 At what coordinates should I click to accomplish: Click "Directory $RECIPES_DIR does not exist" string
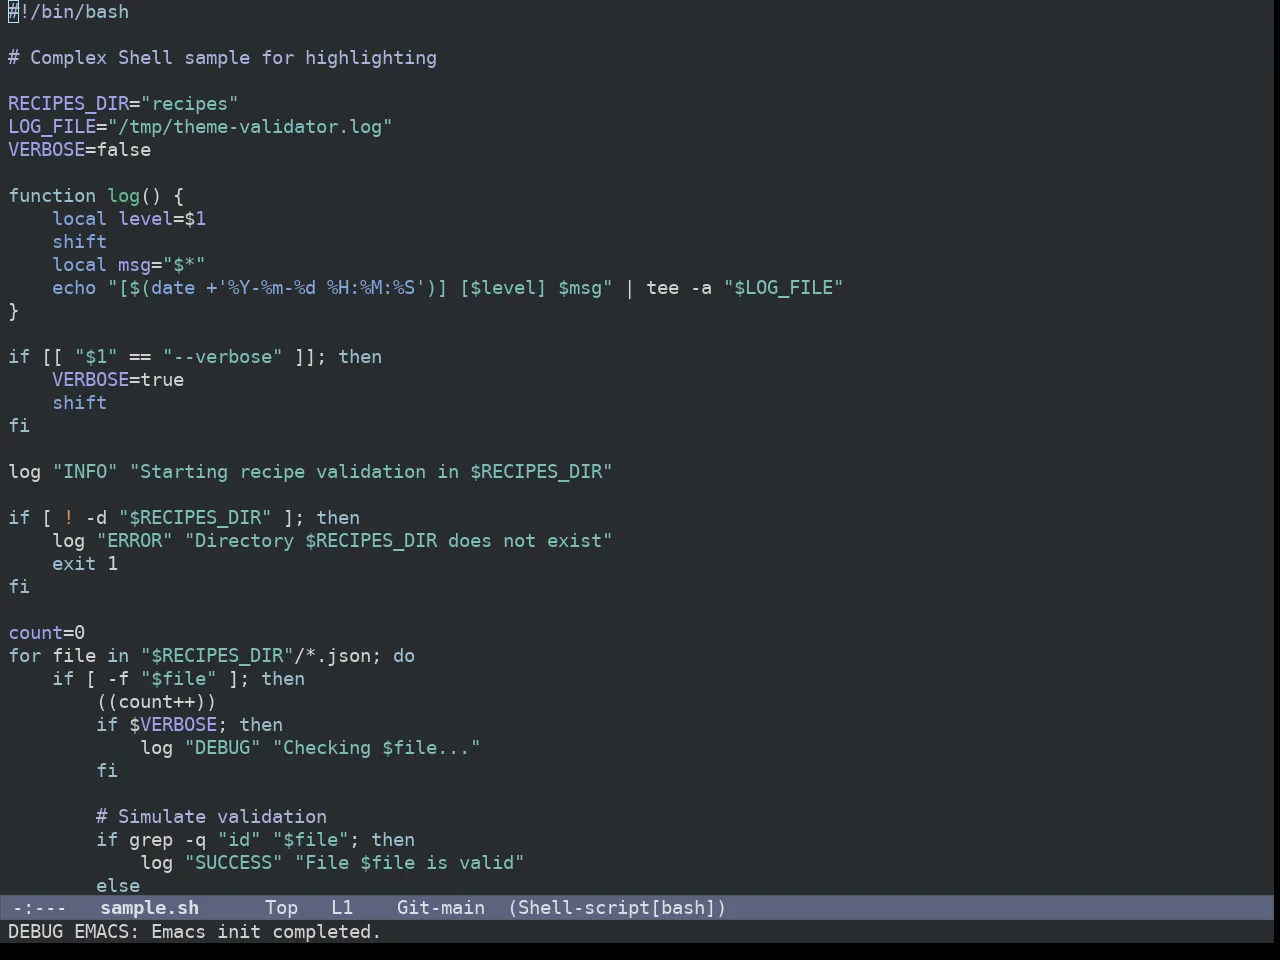(x=398, y=541)
